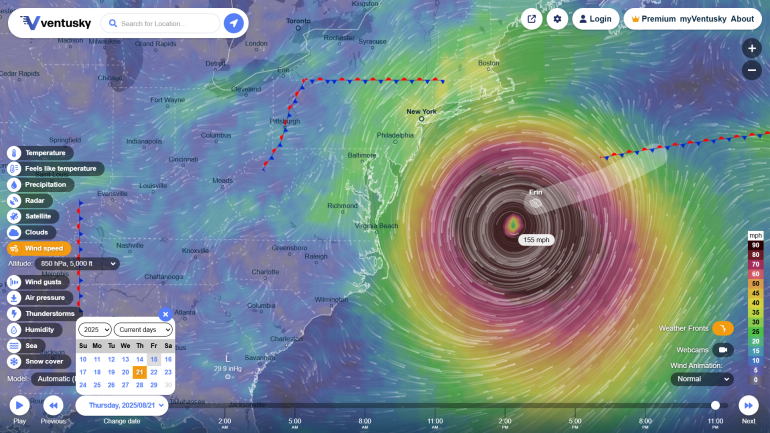Screen dimensions: 770x433
Task: Toggle the Webcams switch
Action: pyautogui.click(x=722, y=349)
